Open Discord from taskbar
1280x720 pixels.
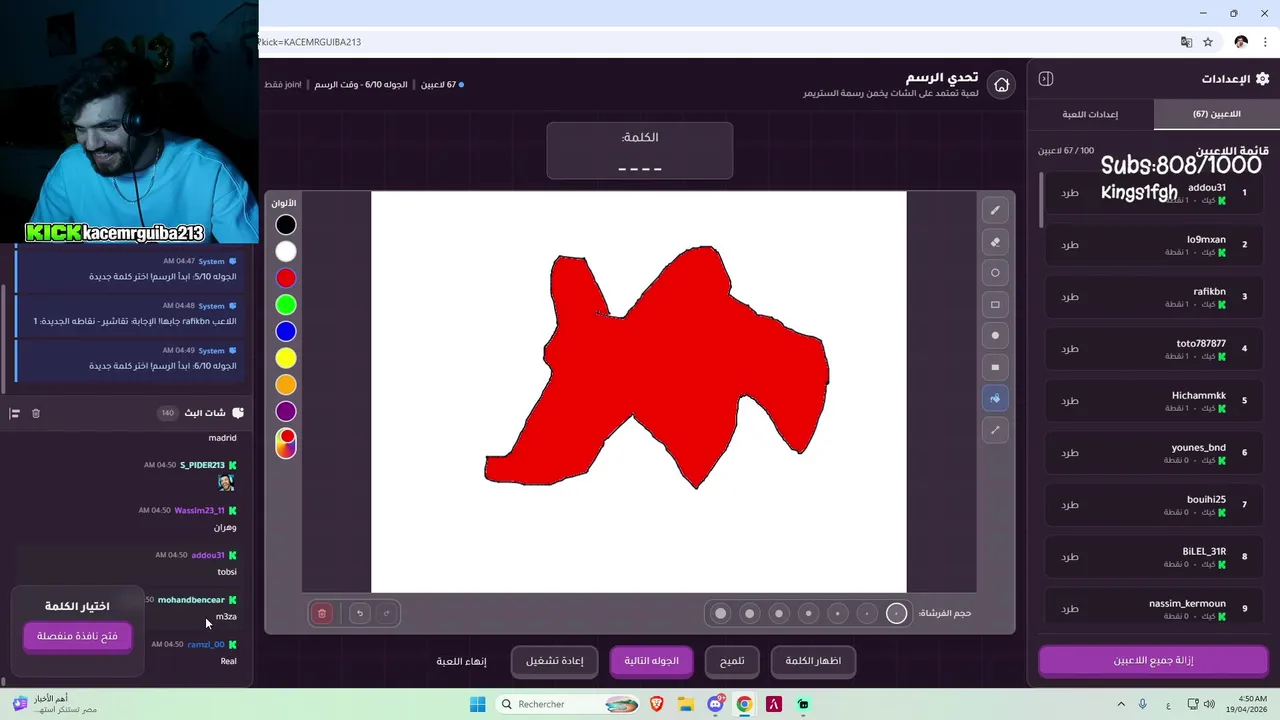pos(715,704)
